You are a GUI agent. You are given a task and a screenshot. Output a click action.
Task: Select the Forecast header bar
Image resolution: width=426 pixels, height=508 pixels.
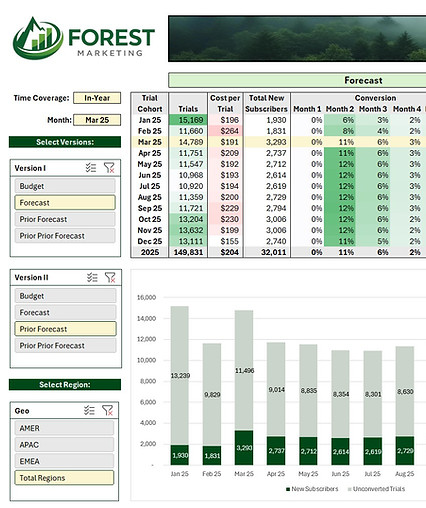[x=297, y=80]
